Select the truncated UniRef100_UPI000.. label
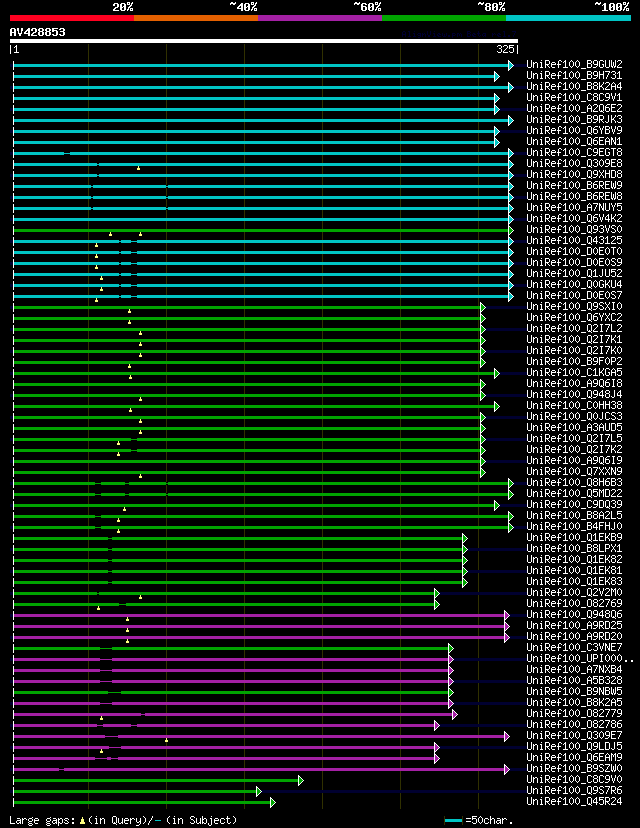Viewport: 640px width, 828px height. click(580, 658)
